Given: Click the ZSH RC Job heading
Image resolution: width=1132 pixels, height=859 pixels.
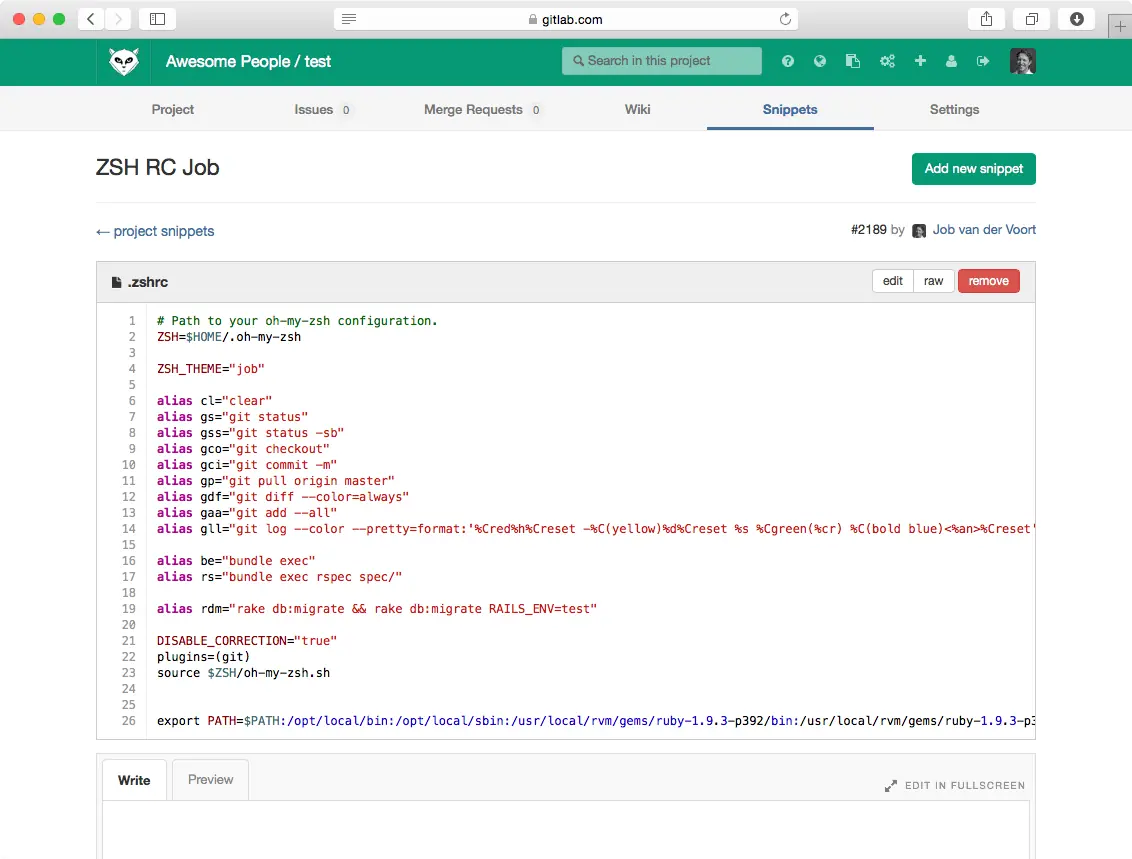Looking at the screenshot, I should pos(157,167).
